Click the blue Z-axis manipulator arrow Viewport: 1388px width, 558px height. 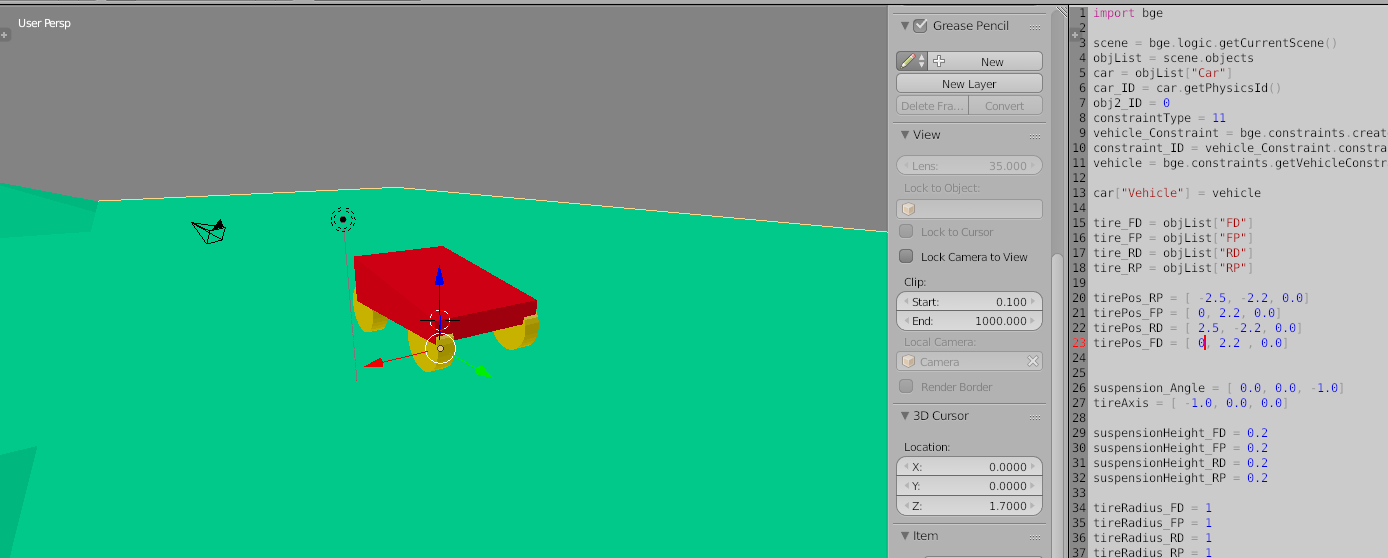click(x=438, y=277)
